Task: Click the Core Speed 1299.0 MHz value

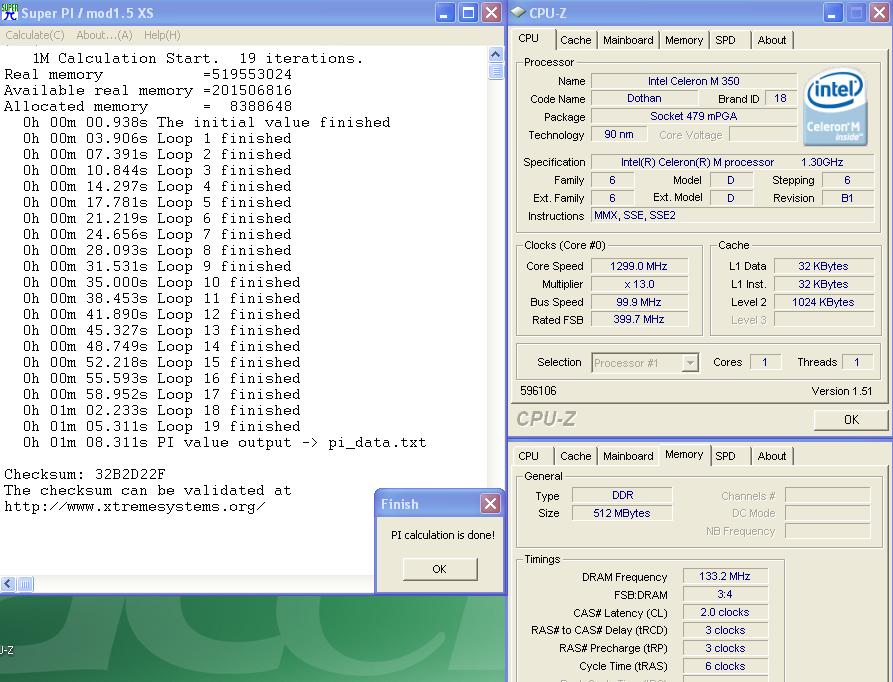Action: (639, 266)
